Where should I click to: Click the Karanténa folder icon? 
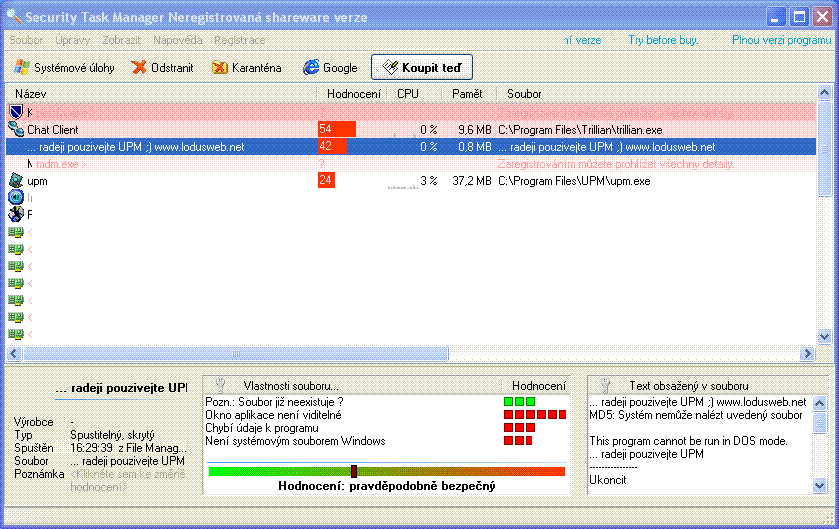(219, 67)
